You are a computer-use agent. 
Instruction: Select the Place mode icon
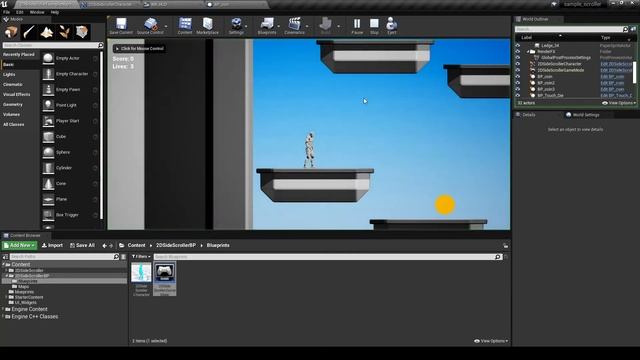[11, 32]
